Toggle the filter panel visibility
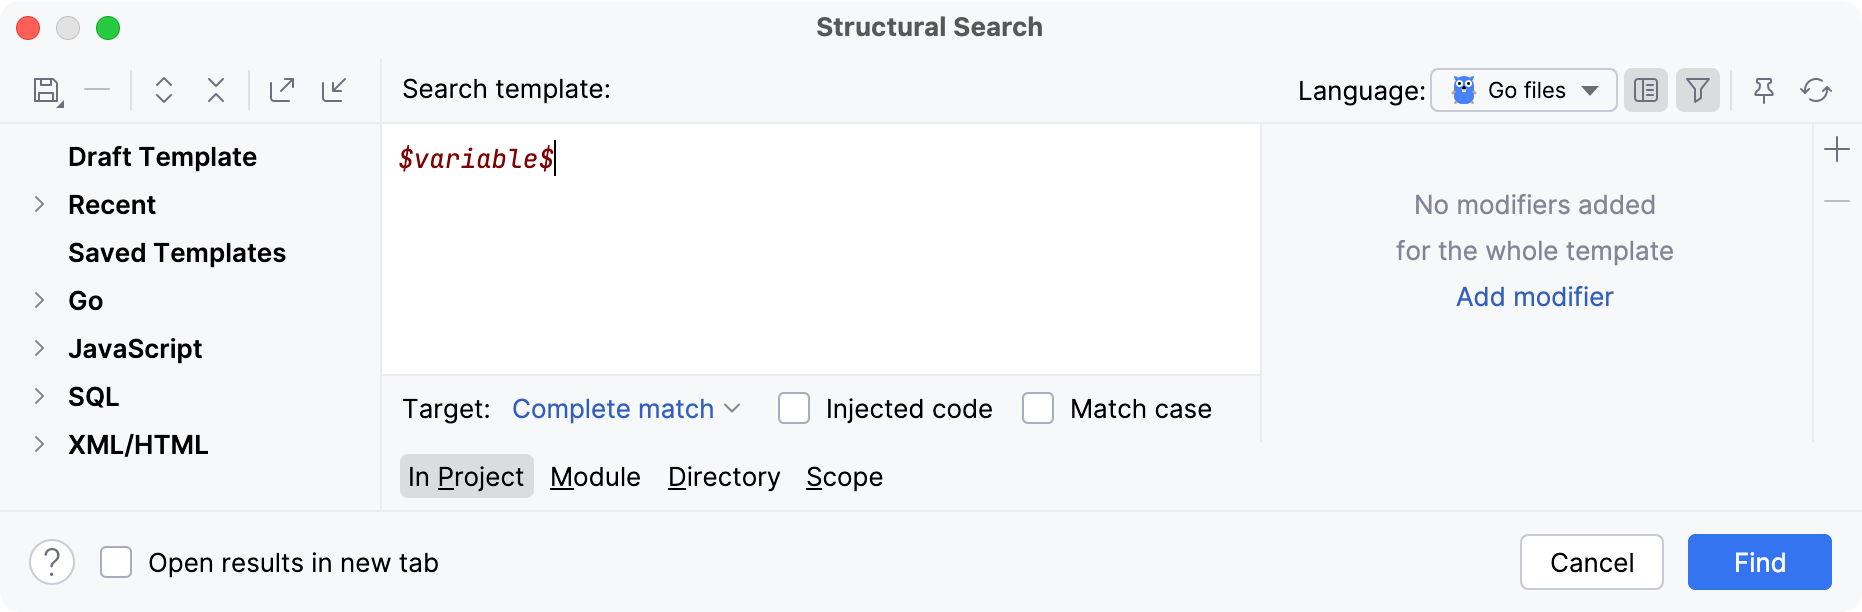The height and width of the screenshot is (612, 1862). tap(1697, 90)
